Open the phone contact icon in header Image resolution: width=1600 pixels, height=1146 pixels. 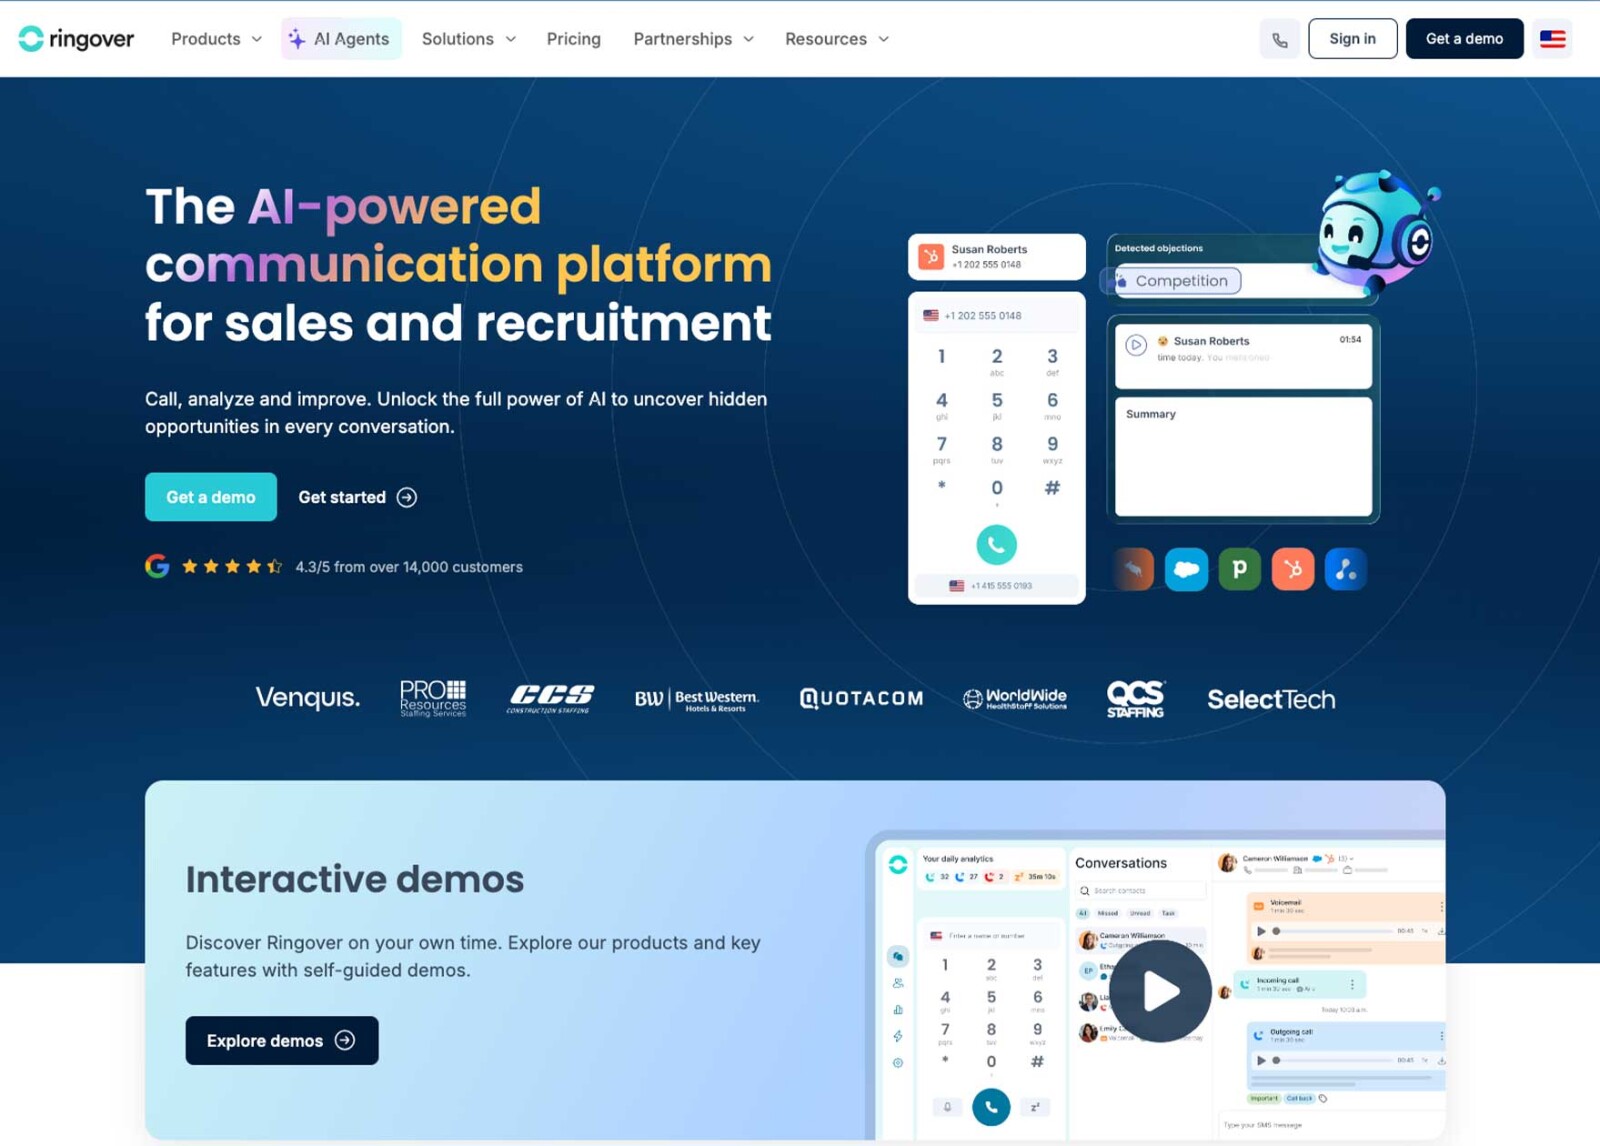[1280, 40]
